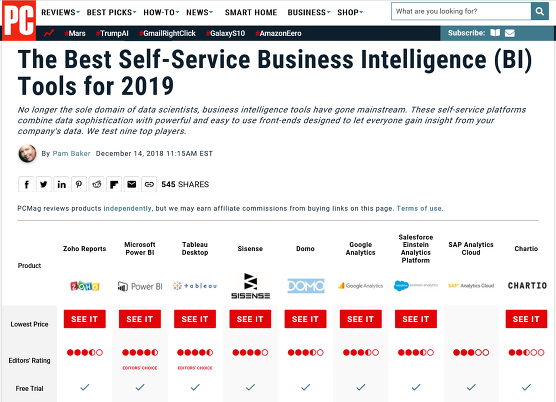Click the 545 Shares counter
The width and height of the screenshot is (556, 402).
(x=185, y=184)
